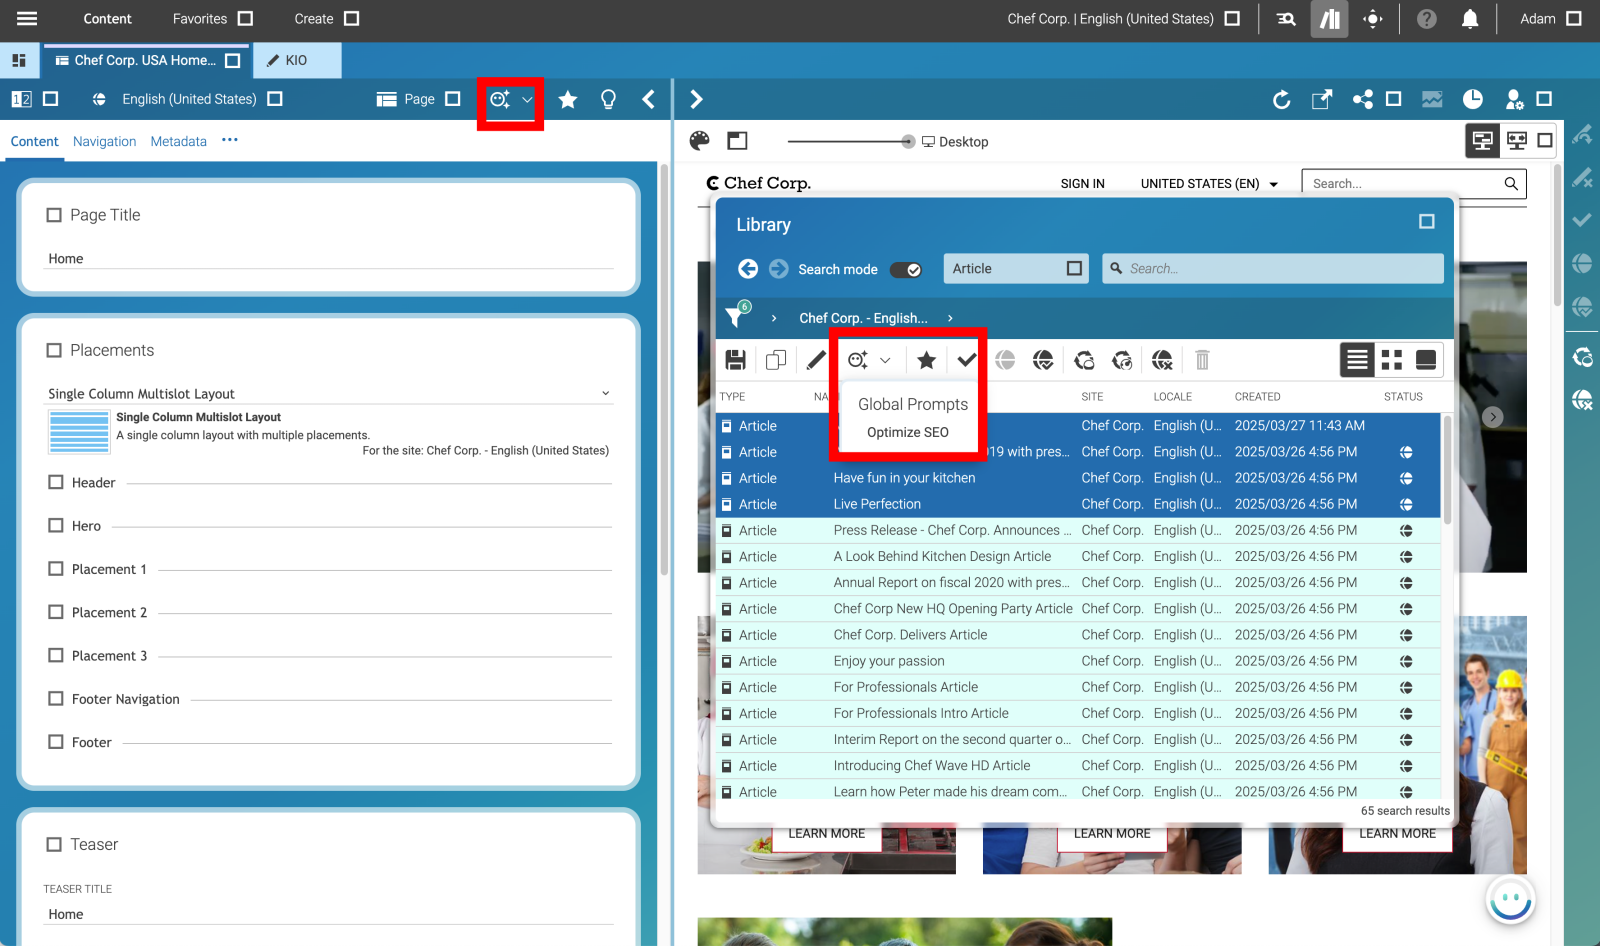This screenshot has height=946, width=1600.
Task: Save changes using the disk icon
Action: point(736,359)
